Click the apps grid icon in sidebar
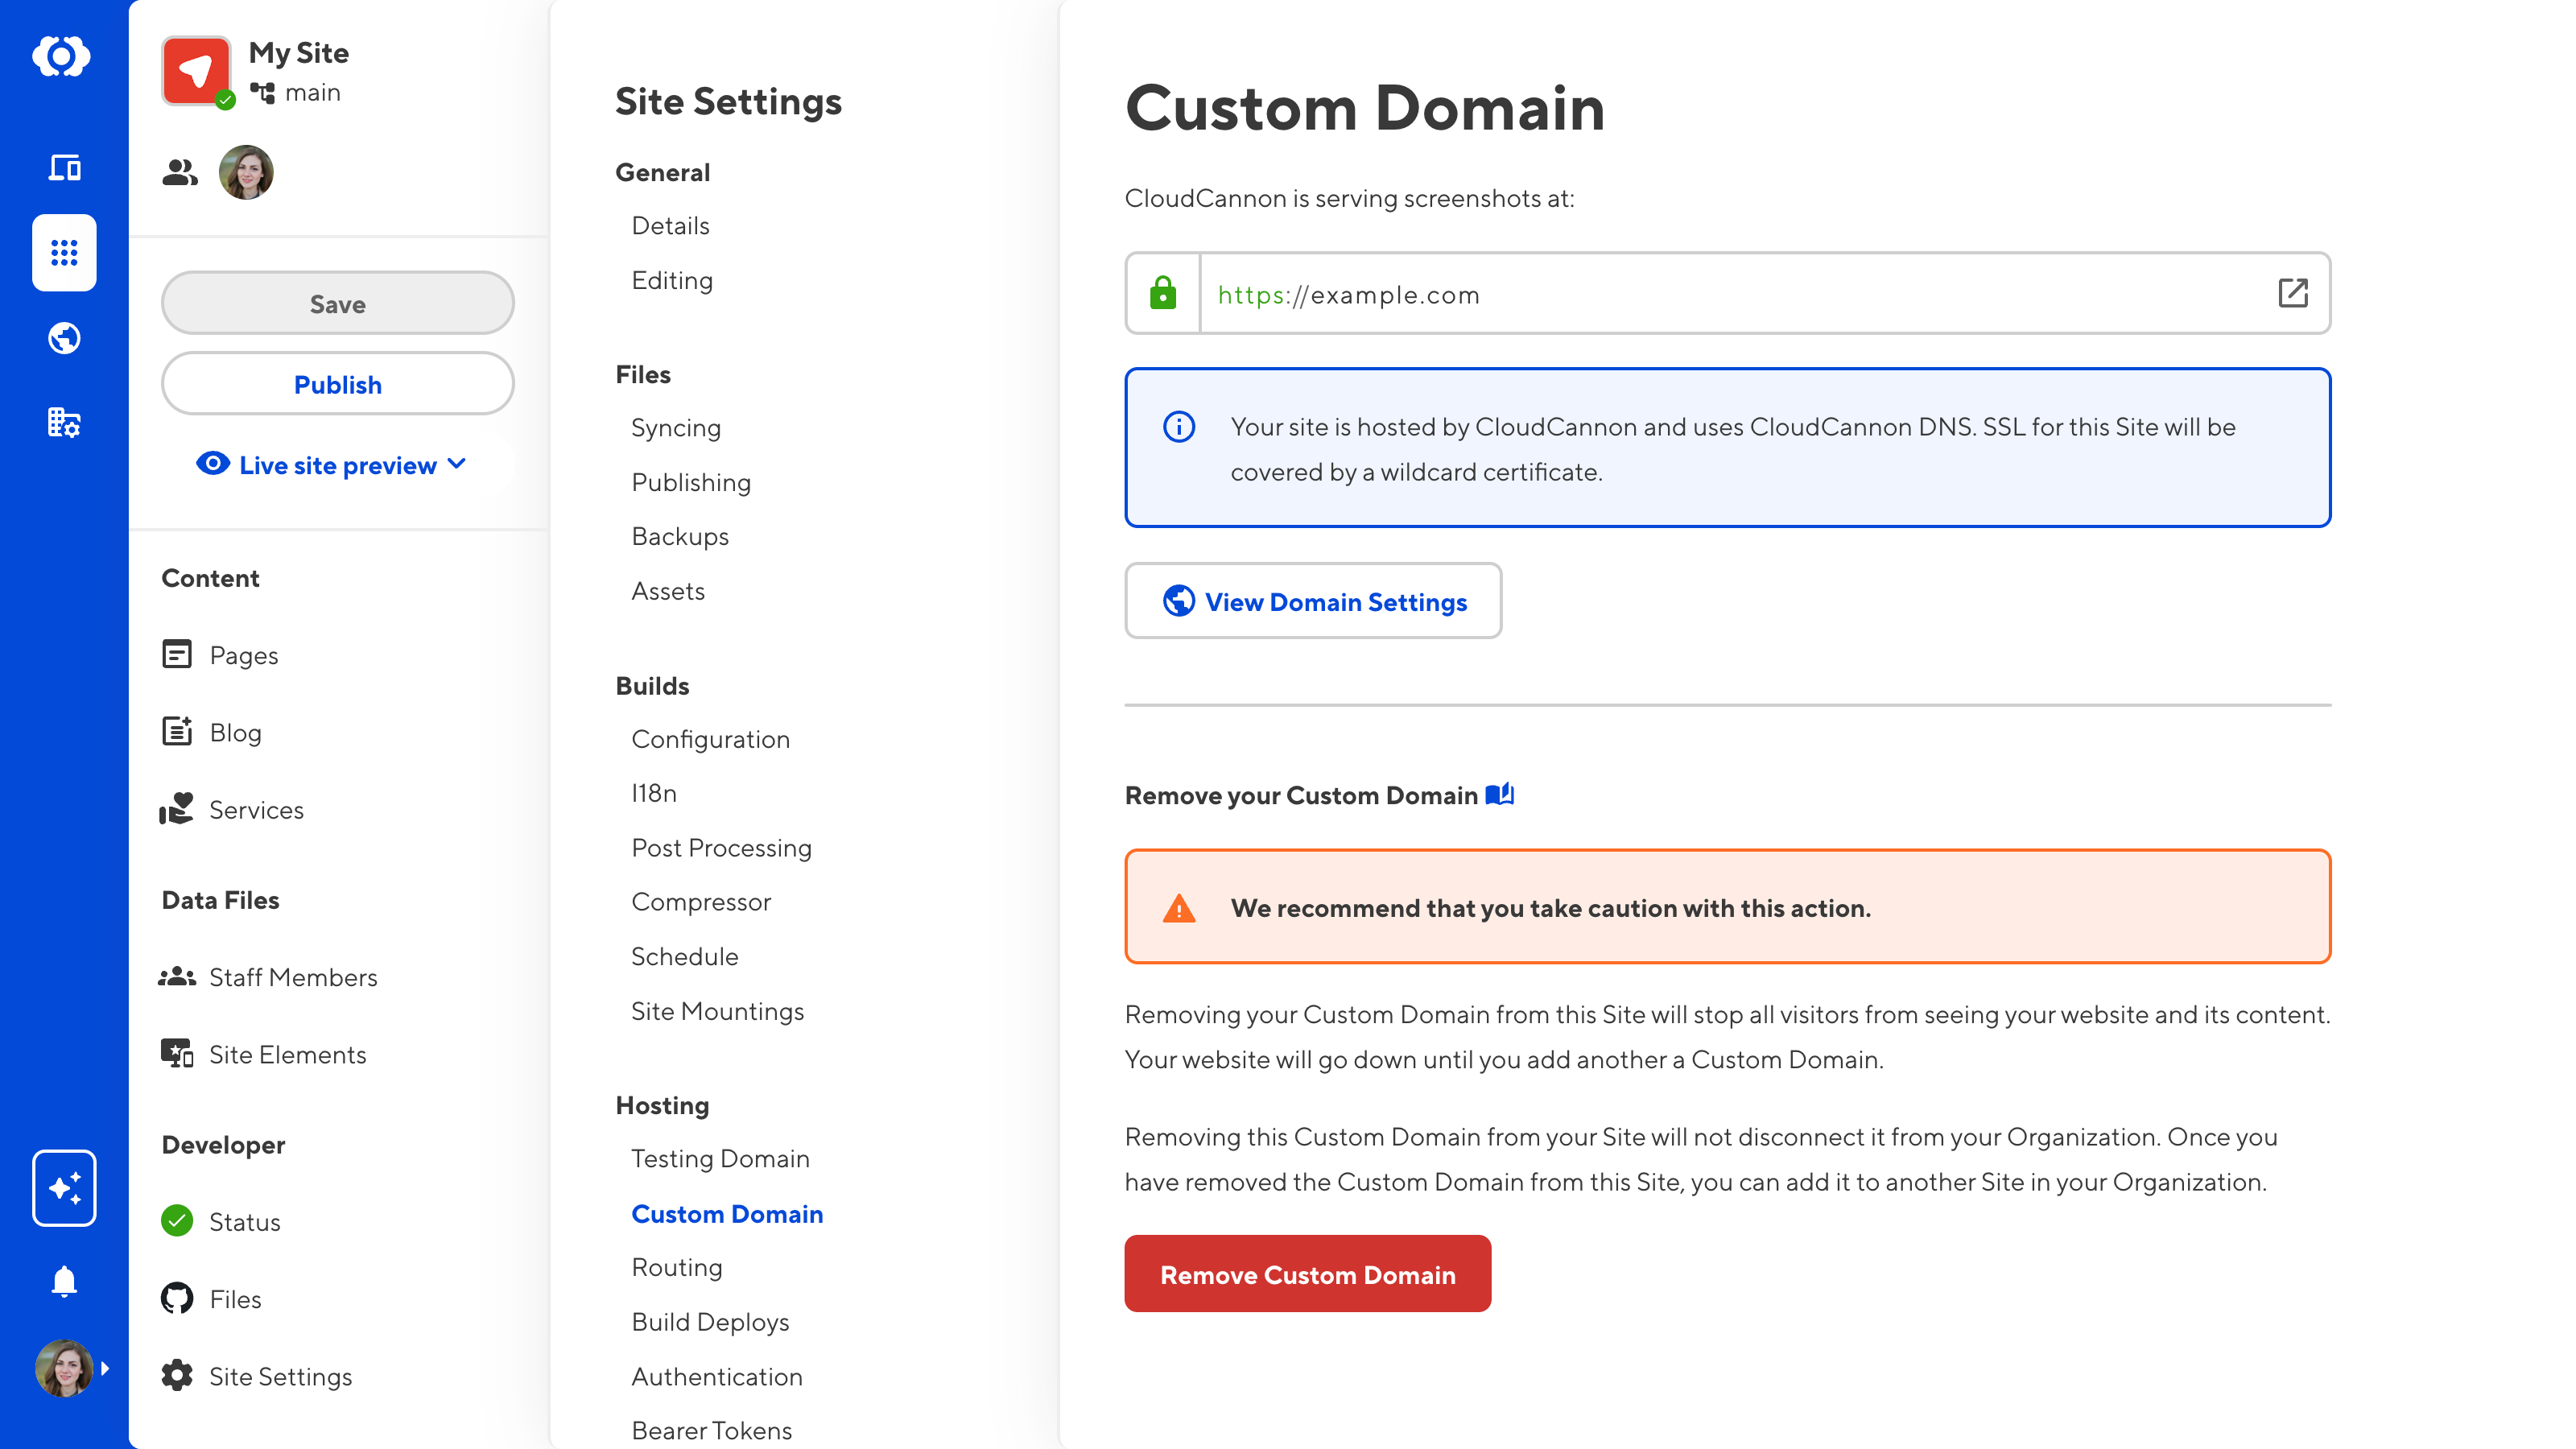 point(64,253)
